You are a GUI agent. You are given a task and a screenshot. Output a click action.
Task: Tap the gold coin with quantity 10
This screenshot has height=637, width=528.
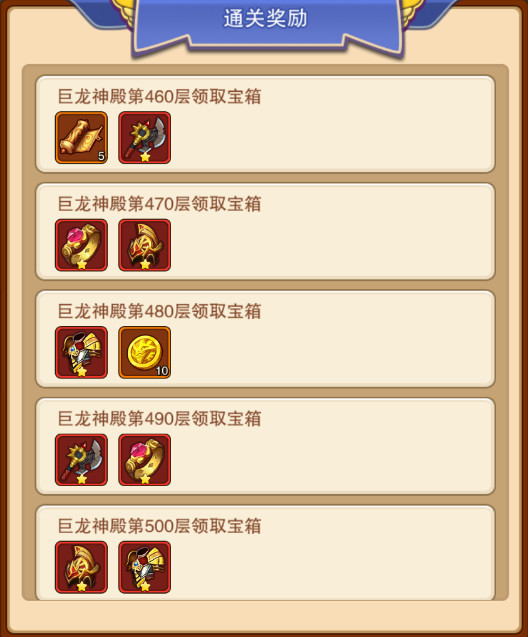tap(145, 352)
